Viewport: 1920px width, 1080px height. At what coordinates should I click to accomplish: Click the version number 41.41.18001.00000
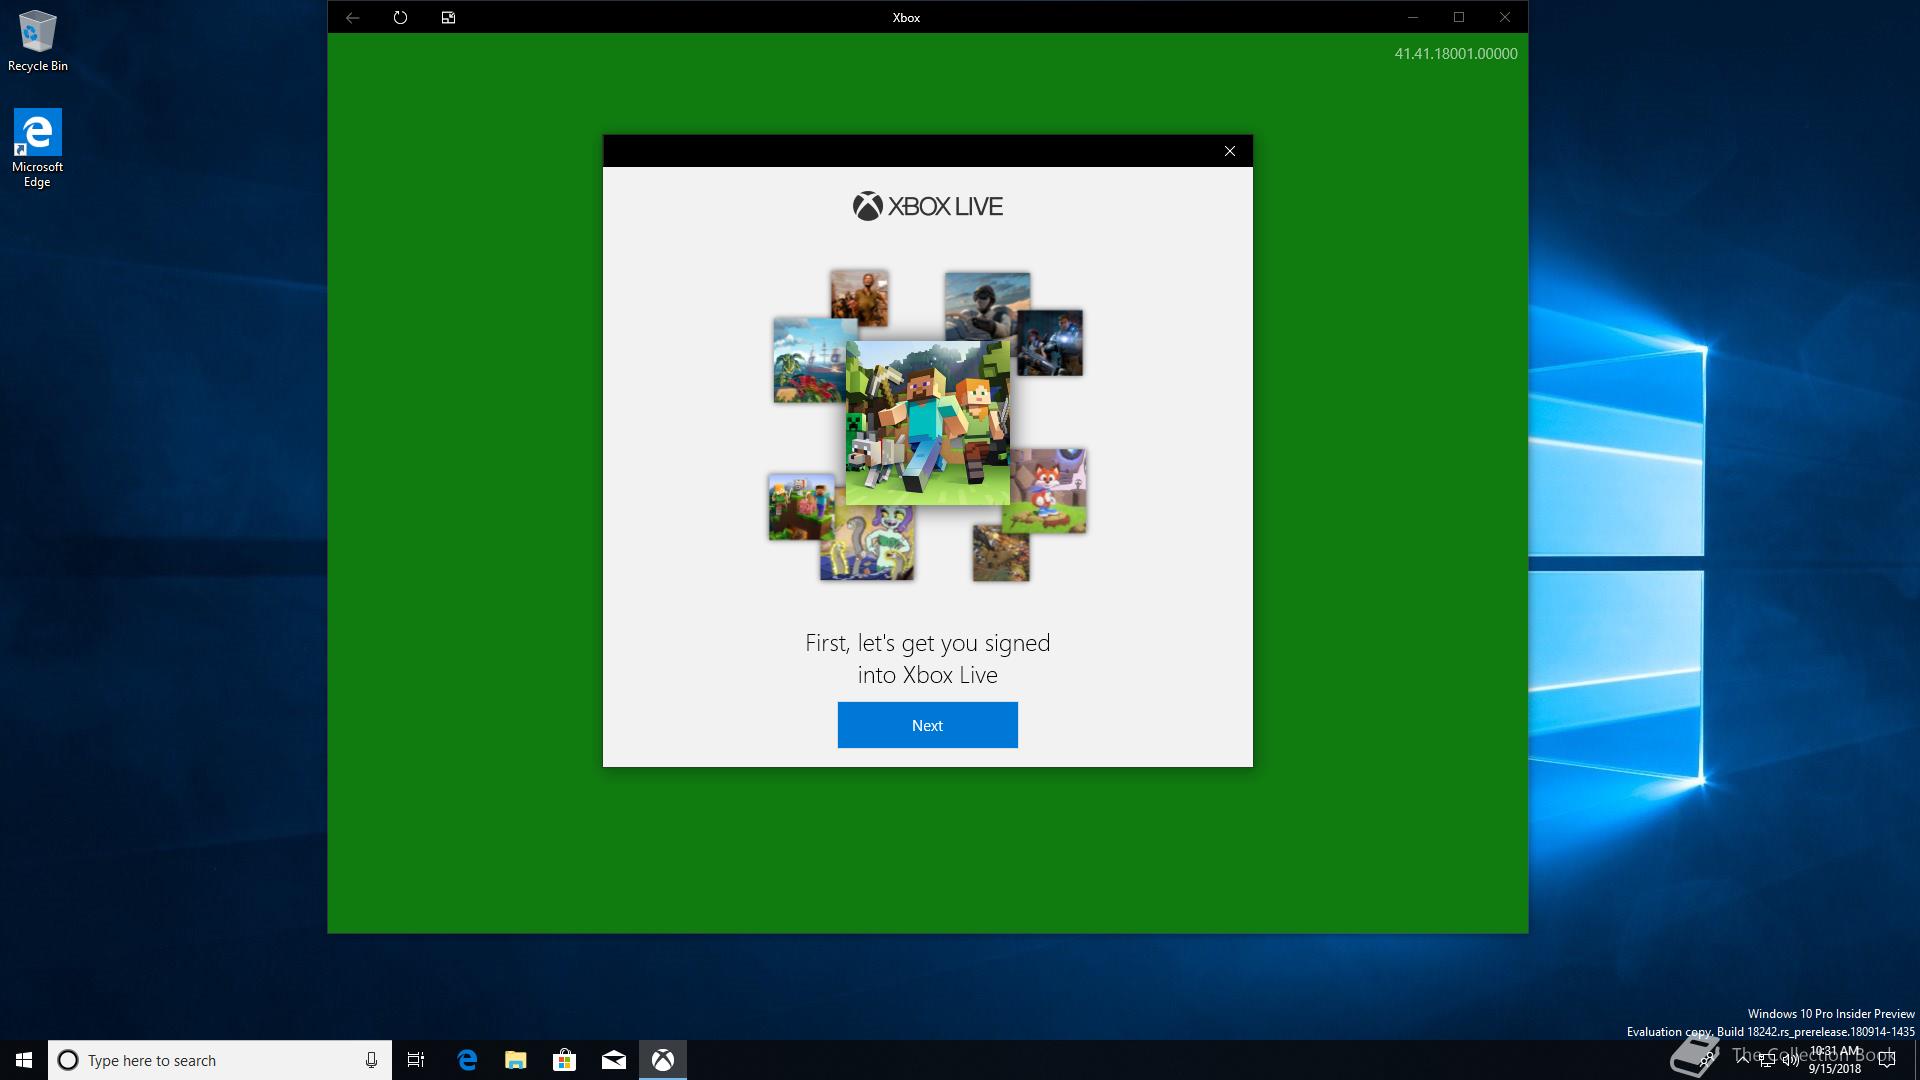tap(1456, 54)
